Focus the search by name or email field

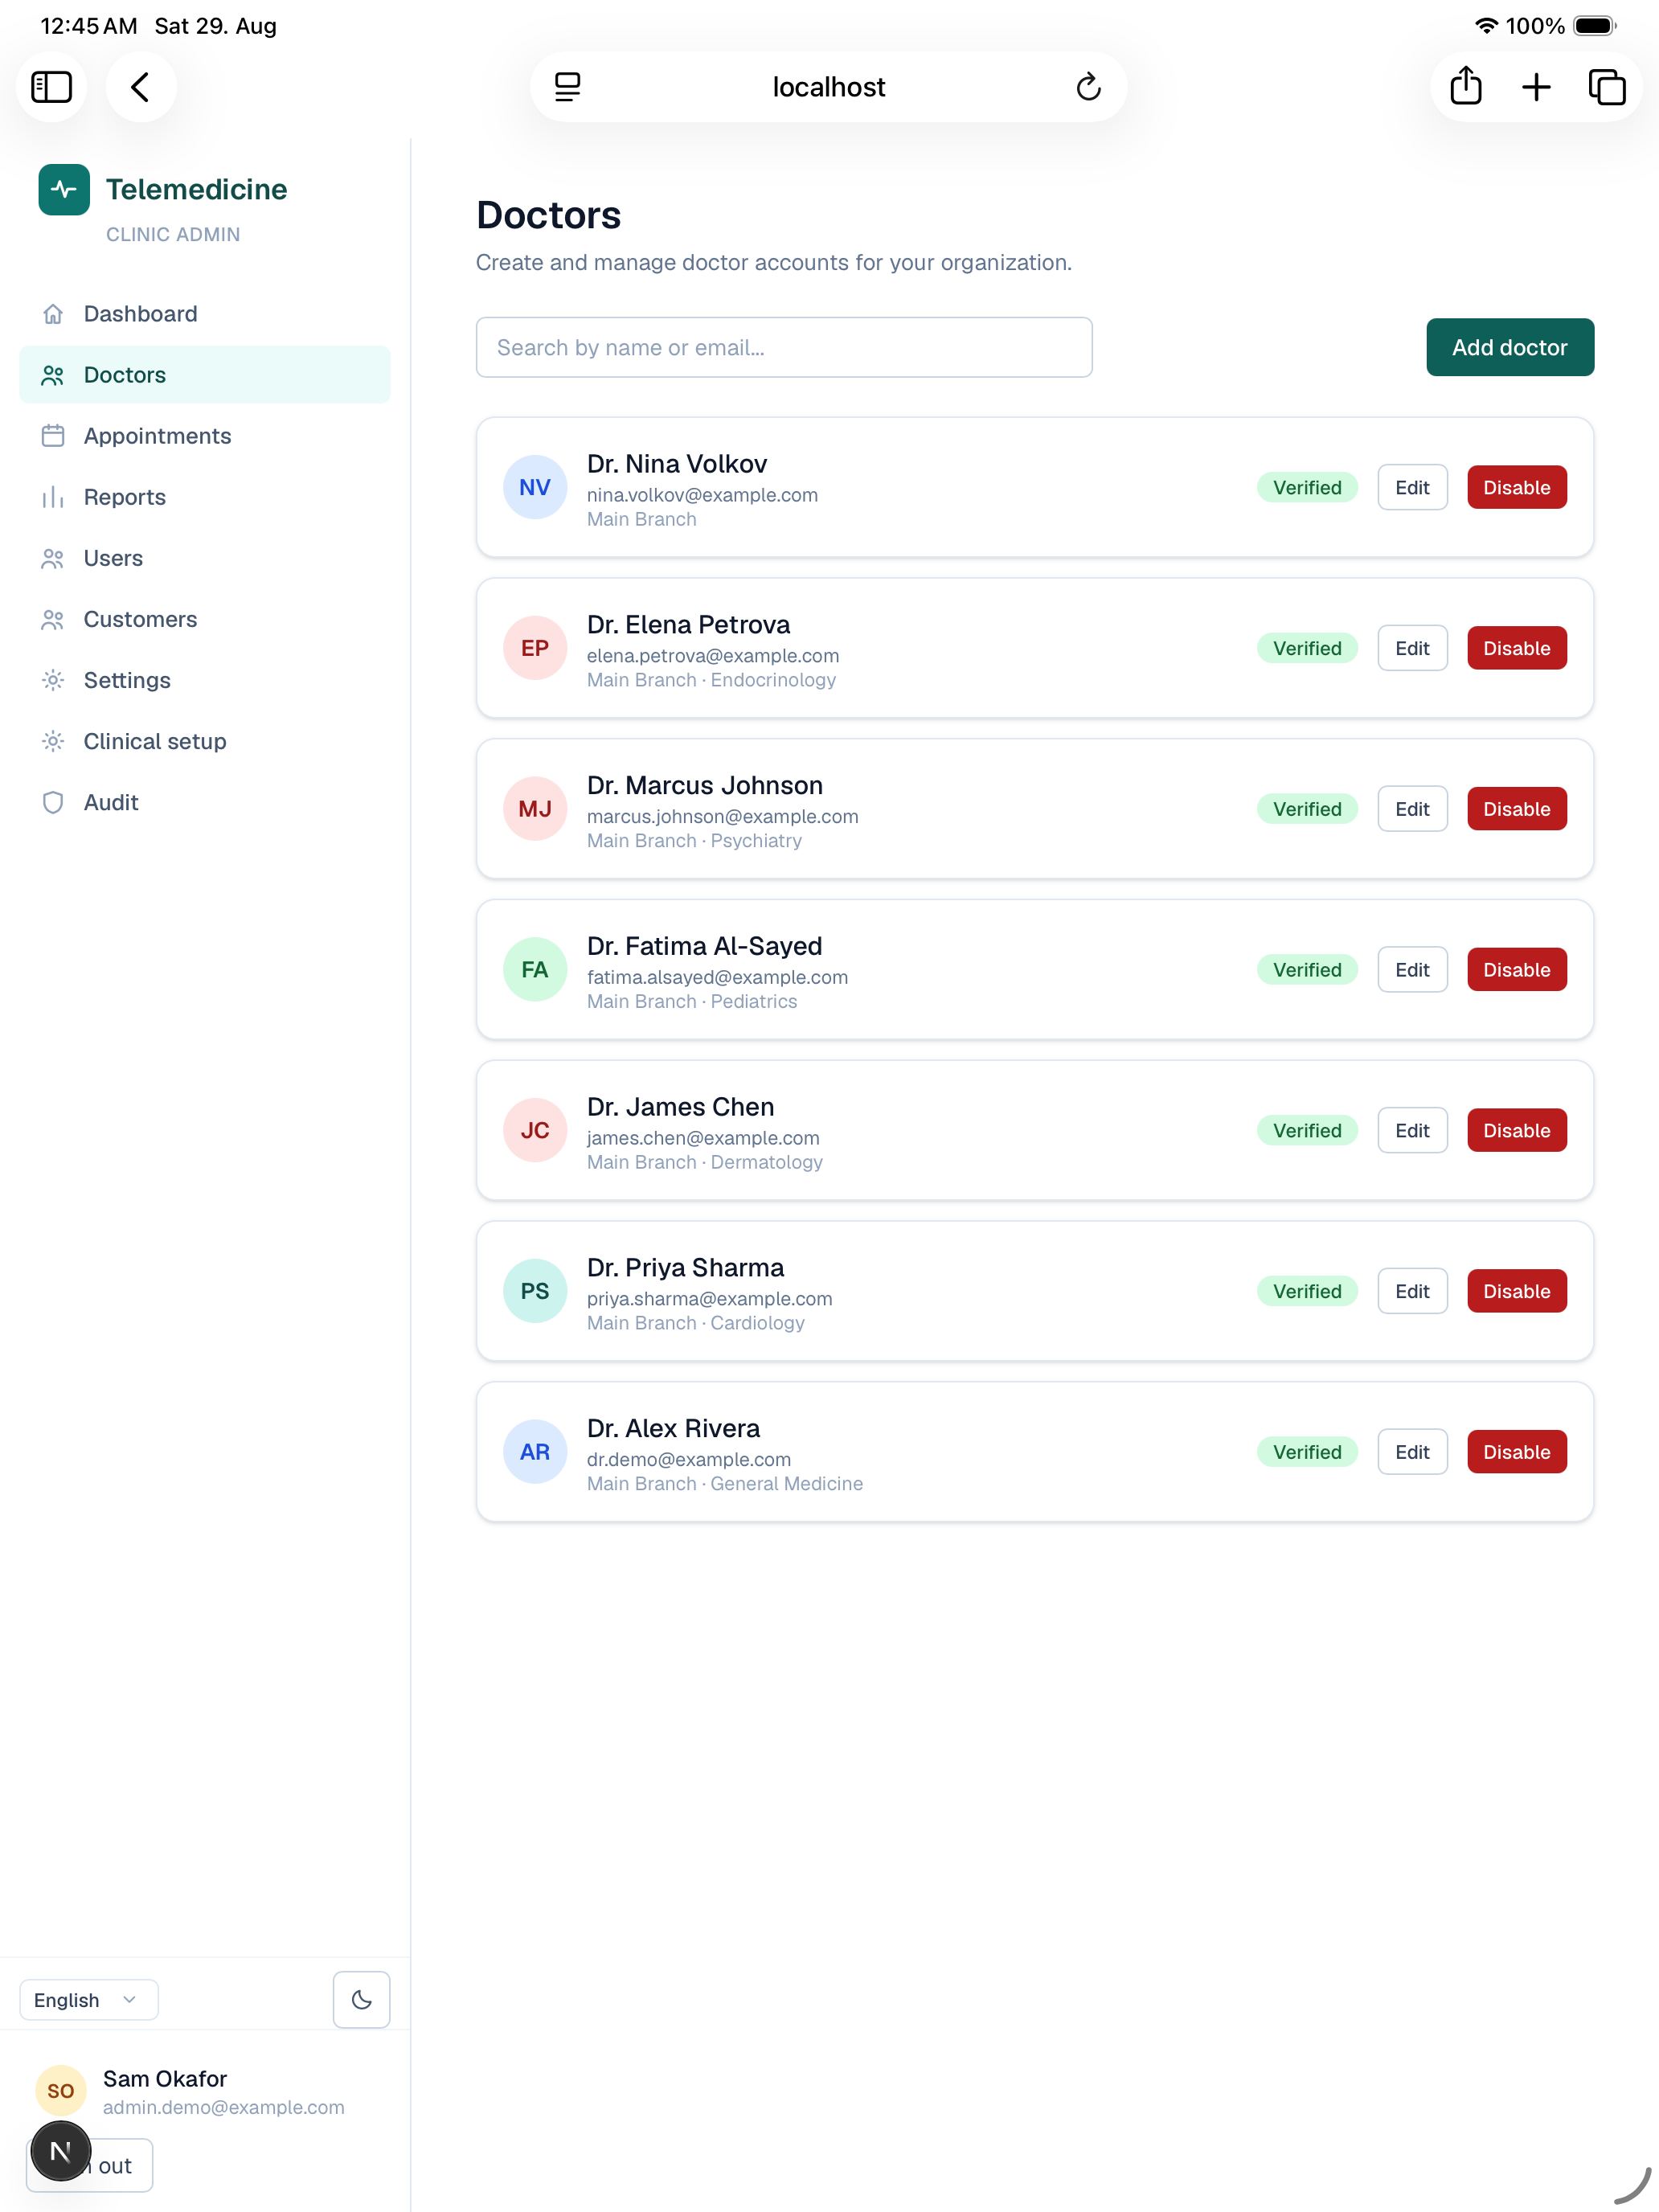784,347
